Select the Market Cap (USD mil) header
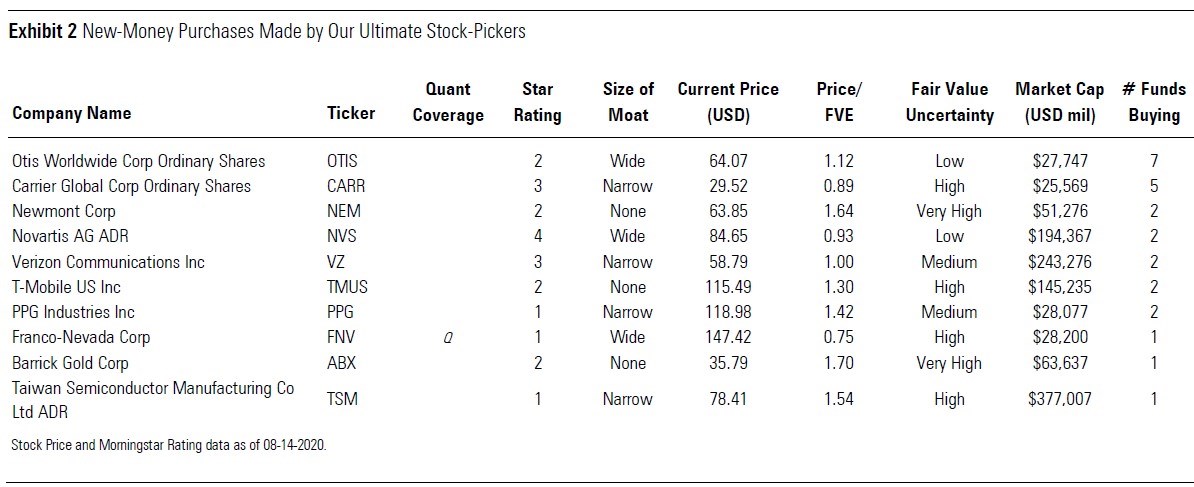 [x=1060, y=102]
